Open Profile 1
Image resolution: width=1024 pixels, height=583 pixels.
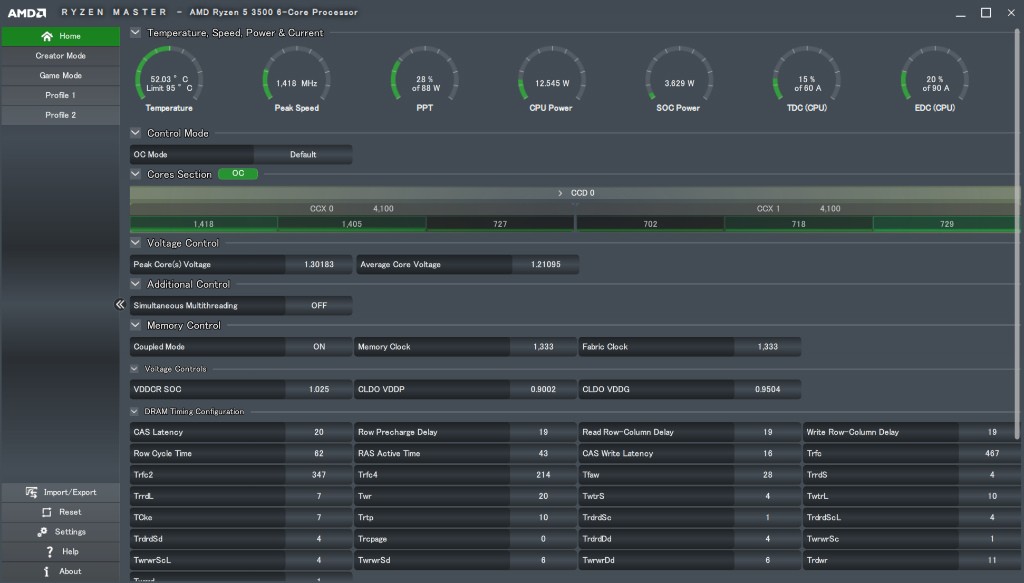pos(60,96)
